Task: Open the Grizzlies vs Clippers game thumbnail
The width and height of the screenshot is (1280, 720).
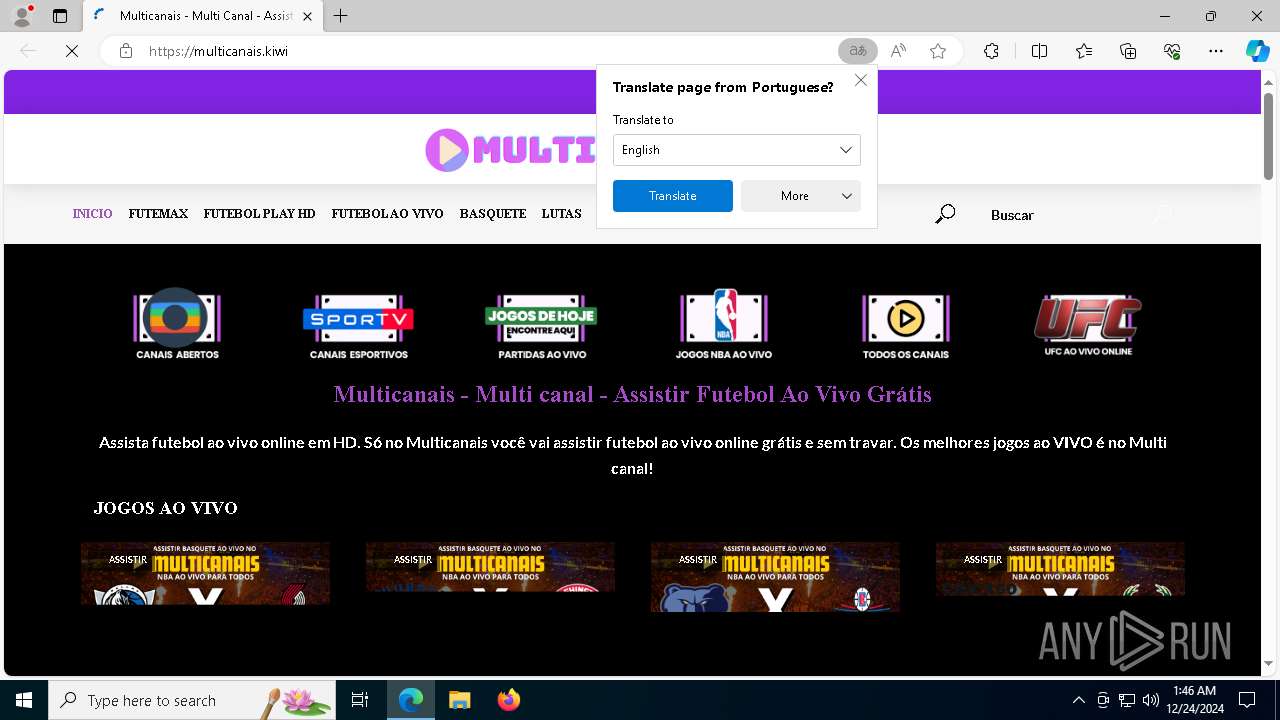Action: [775, 577]
